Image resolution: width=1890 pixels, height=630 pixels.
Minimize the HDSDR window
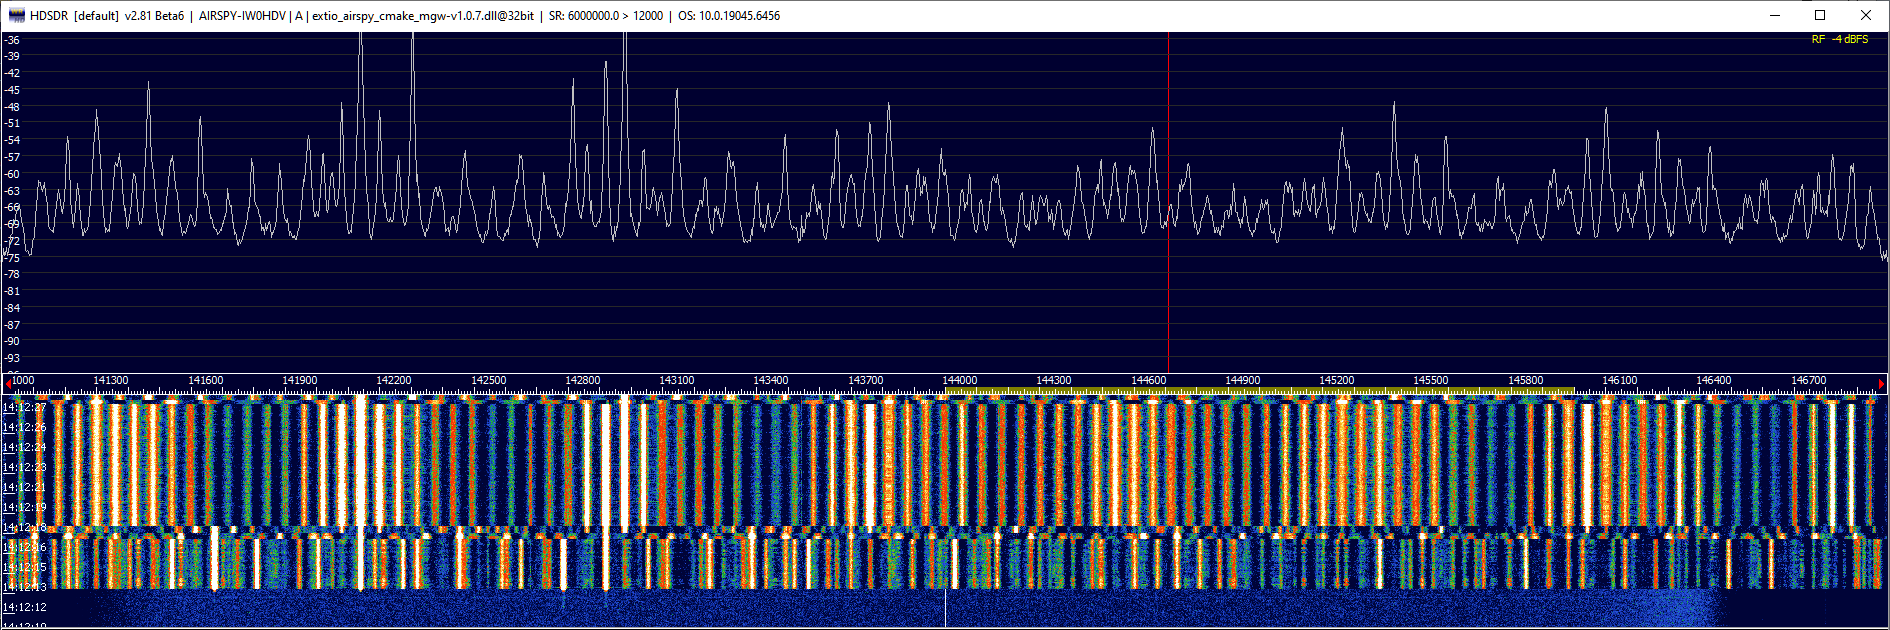(x=1775, y=15)
